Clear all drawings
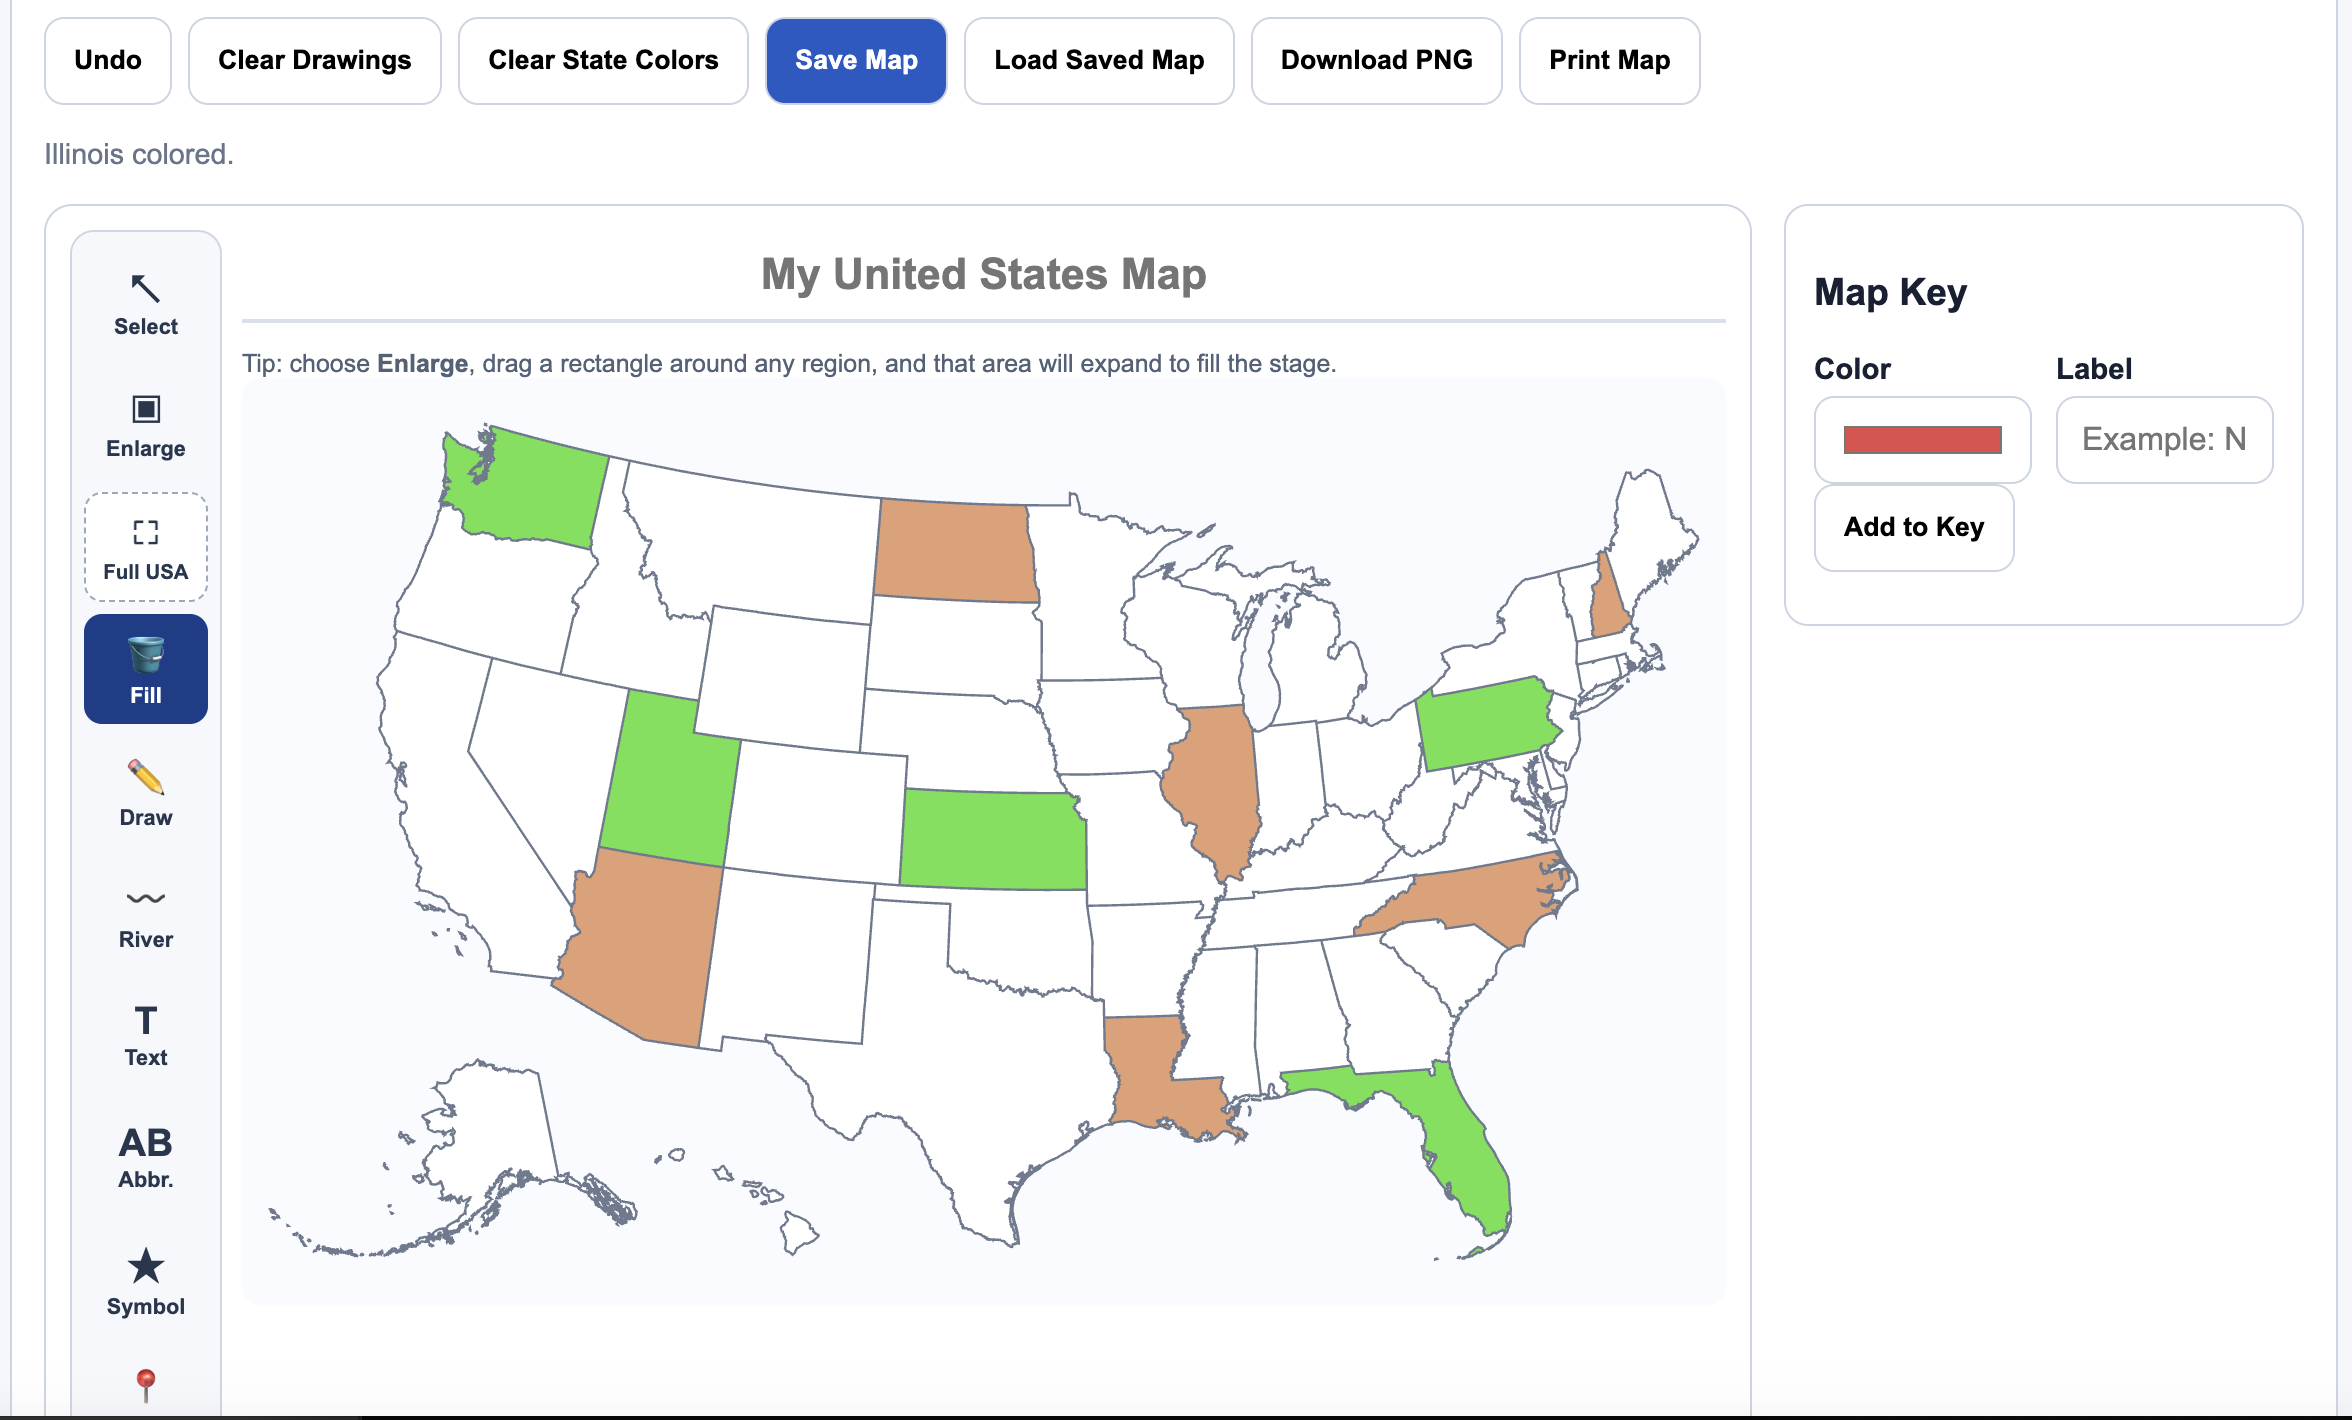2352x1420 pixels. coord(315,60)
